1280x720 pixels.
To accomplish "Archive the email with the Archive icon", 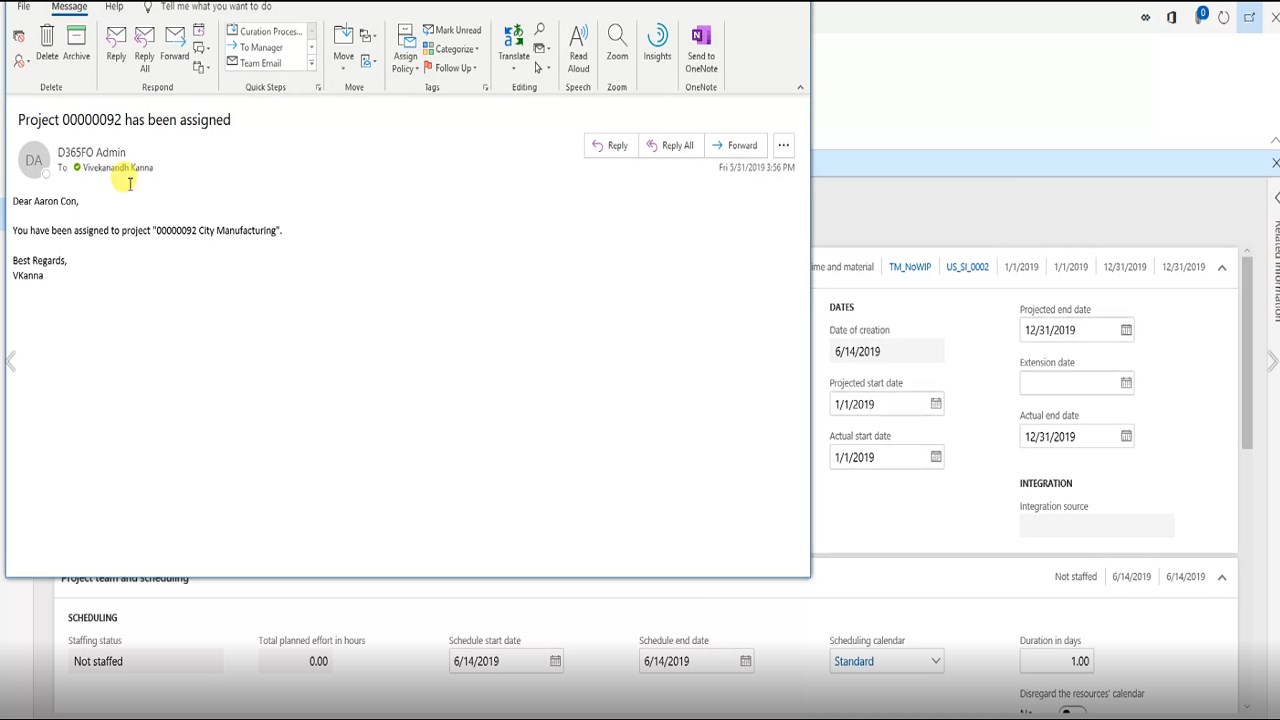I will (76, 44).
